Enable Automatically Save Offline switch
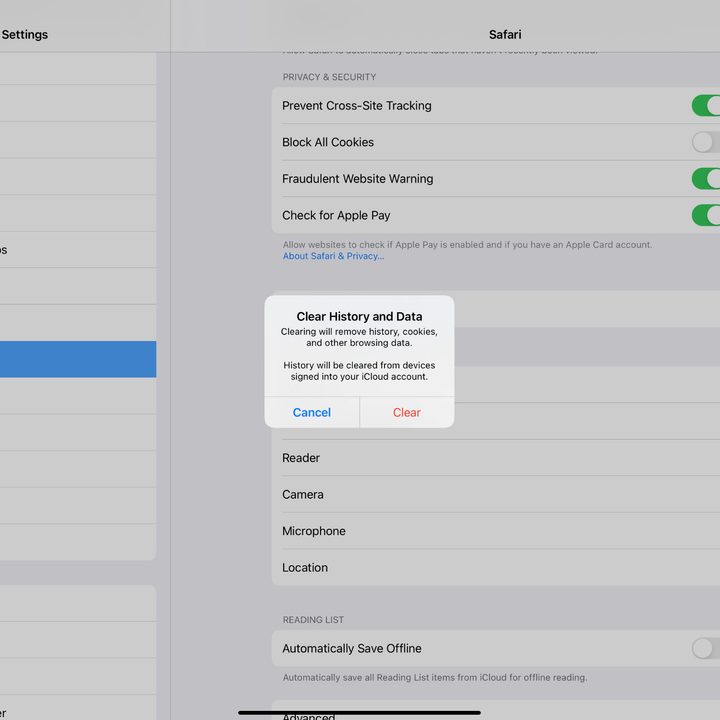The width and height of the screenshot is (720, 720). pyautogui.click(x=706, y=648)
